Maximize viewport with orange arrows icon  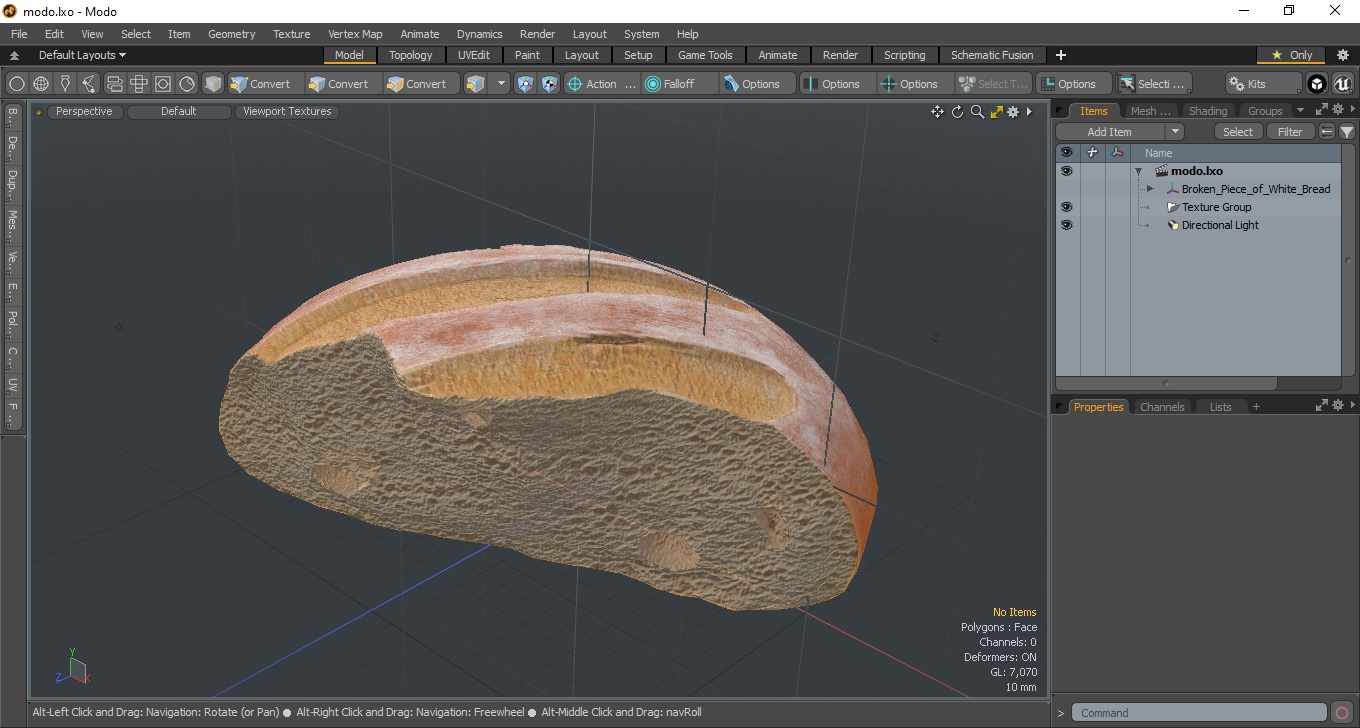[996, 112]
